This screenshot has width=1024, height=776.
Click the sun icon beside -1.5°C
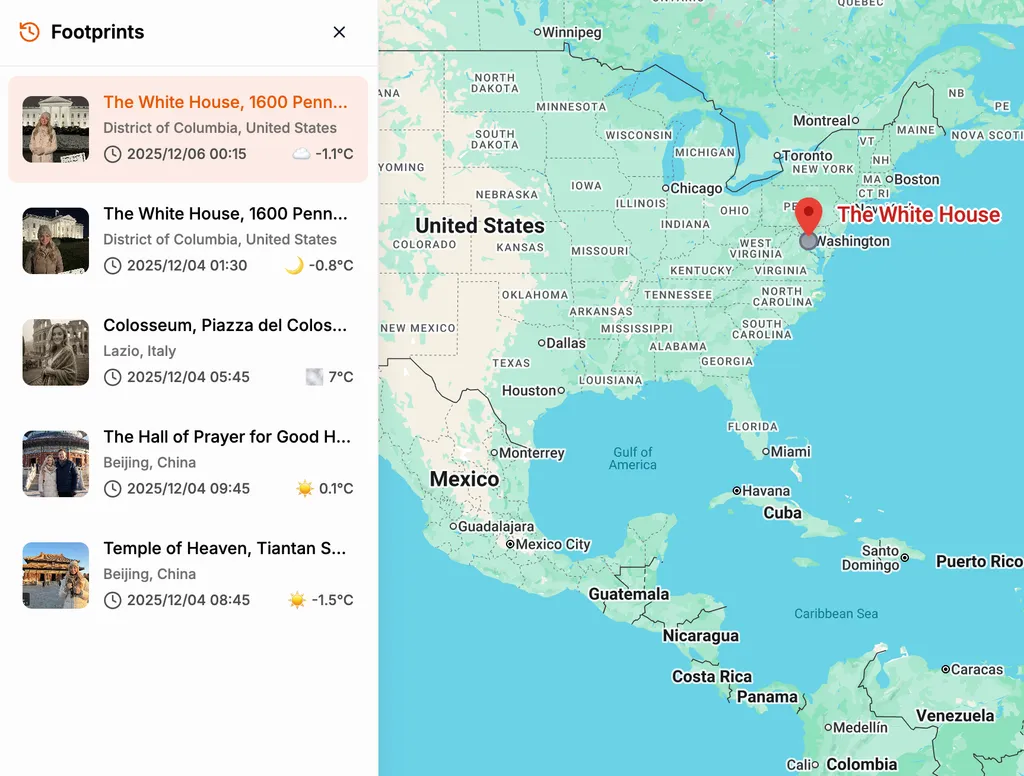coord(297,600)
